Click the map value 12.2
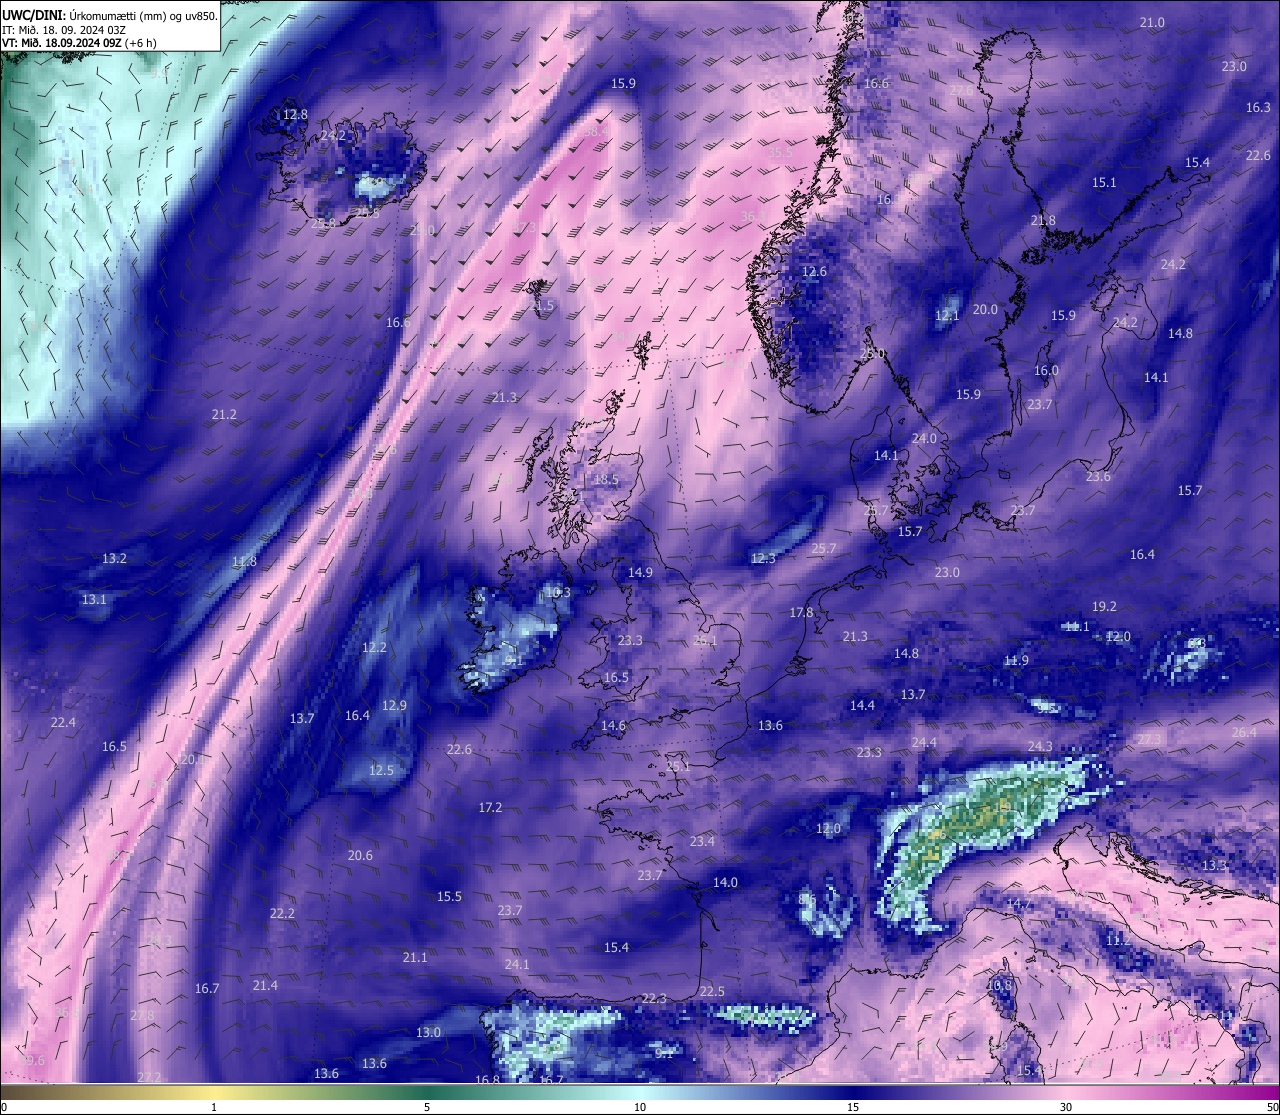The image size is (1280, 1115). coord(374,648)
